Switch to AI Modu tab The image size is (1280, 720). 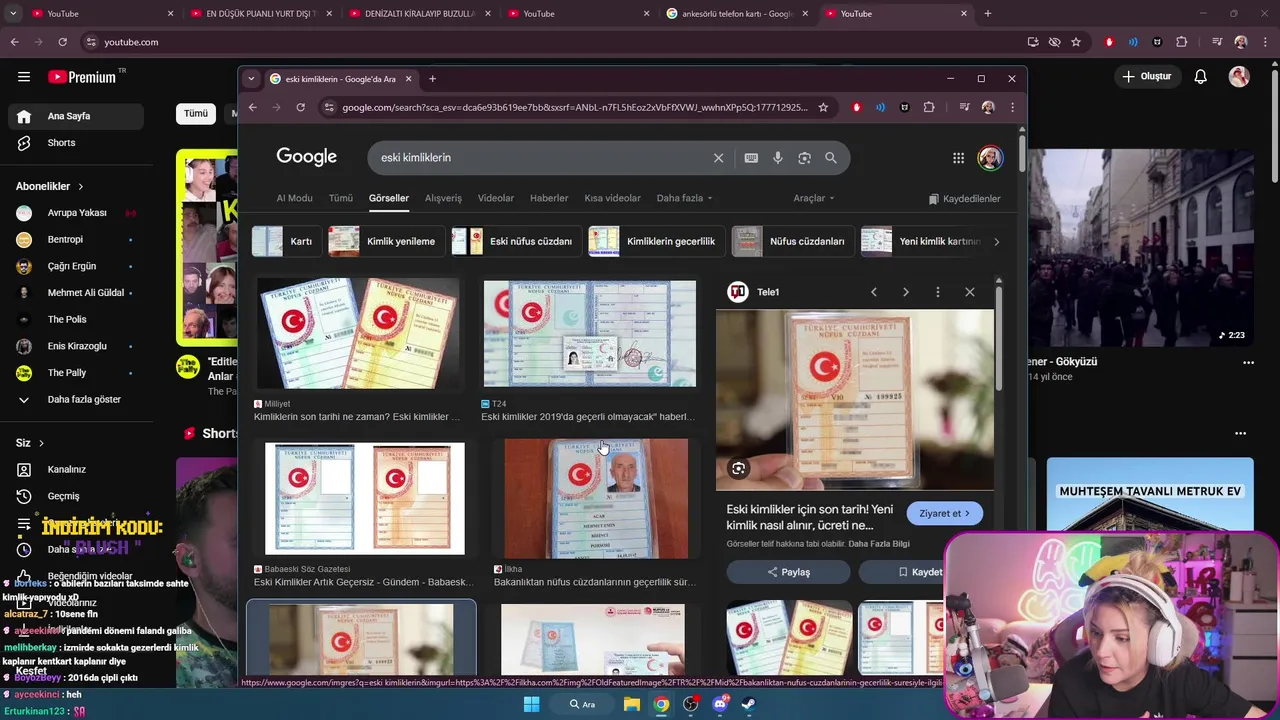[294, 198]
